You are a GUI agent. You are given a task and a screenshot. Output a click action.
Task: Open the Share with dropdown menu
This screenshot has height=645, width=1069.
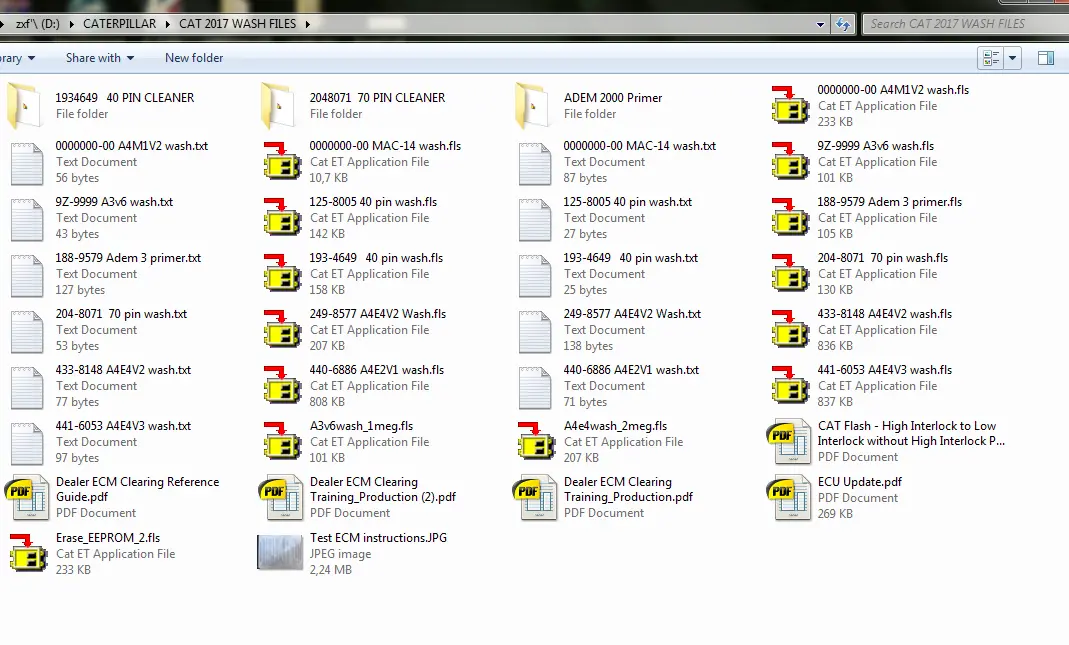(100, 58)
